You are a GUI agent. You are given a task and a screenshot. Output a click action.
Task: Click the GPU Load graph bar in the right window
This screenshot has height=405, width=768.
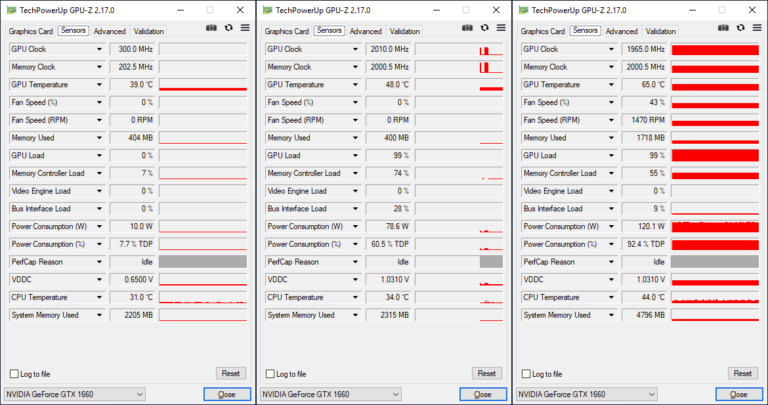click(710, 156)
